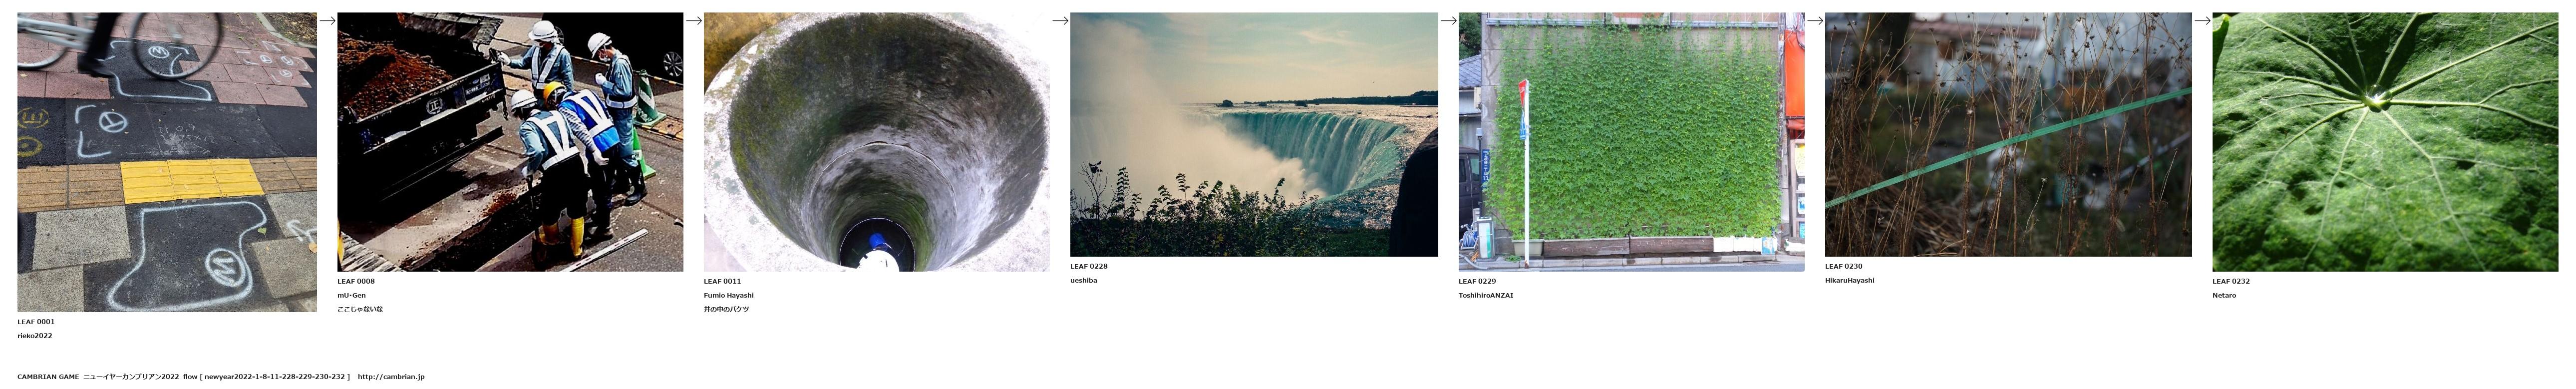Click the HikaruHayashi author name
Image resolution: width=2576 pixels, height=389 pixels.
coord(1850,280)
